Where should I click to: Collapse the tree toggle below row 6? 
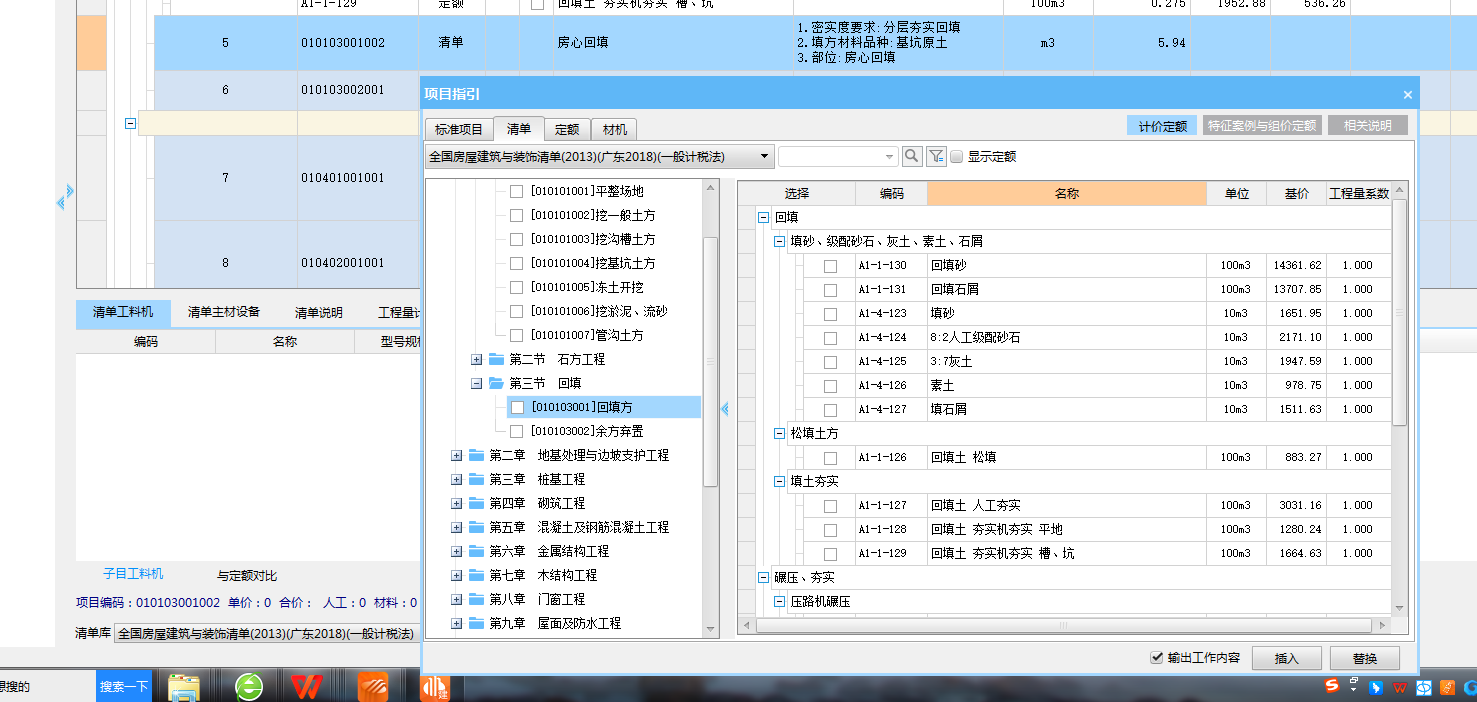130,124
